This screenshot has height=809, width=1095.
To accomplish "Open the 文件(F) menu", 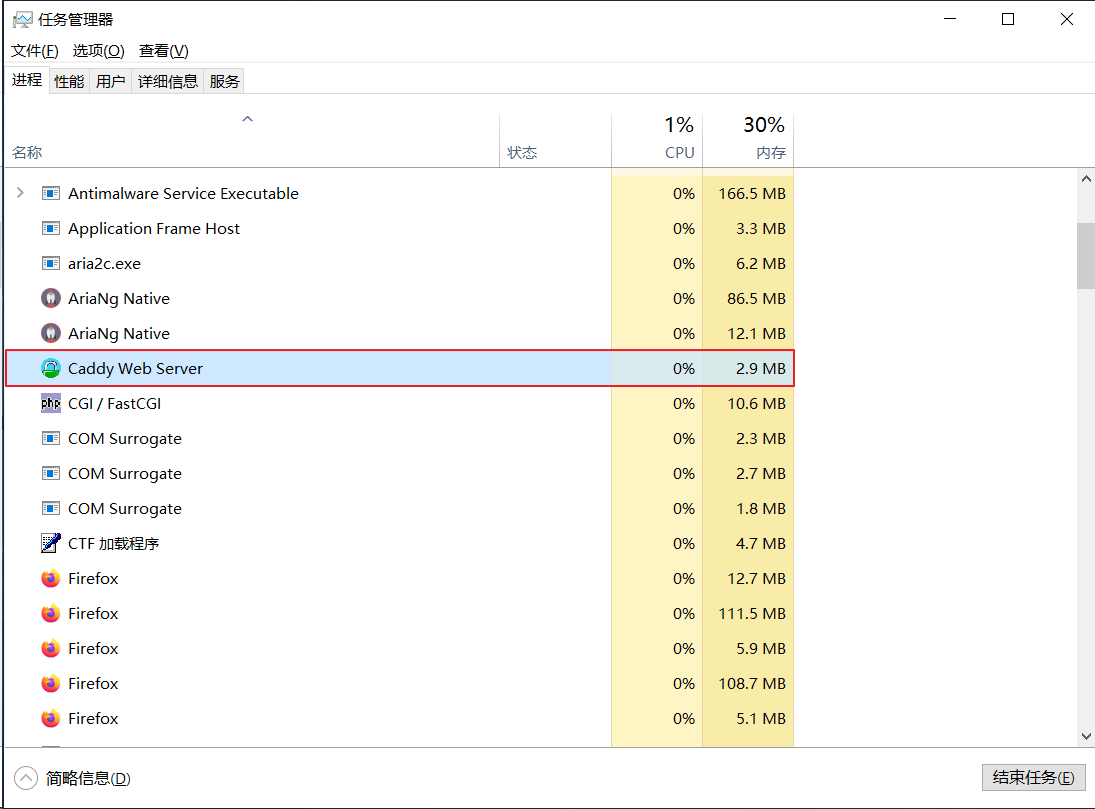I will (35, 51).
